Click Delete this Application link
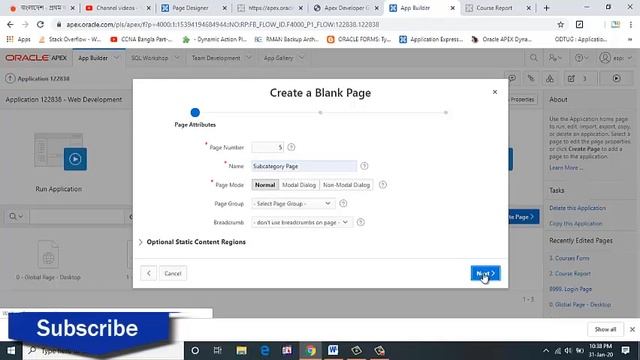This screenshot has height=360, width=640. coord(577,208)
